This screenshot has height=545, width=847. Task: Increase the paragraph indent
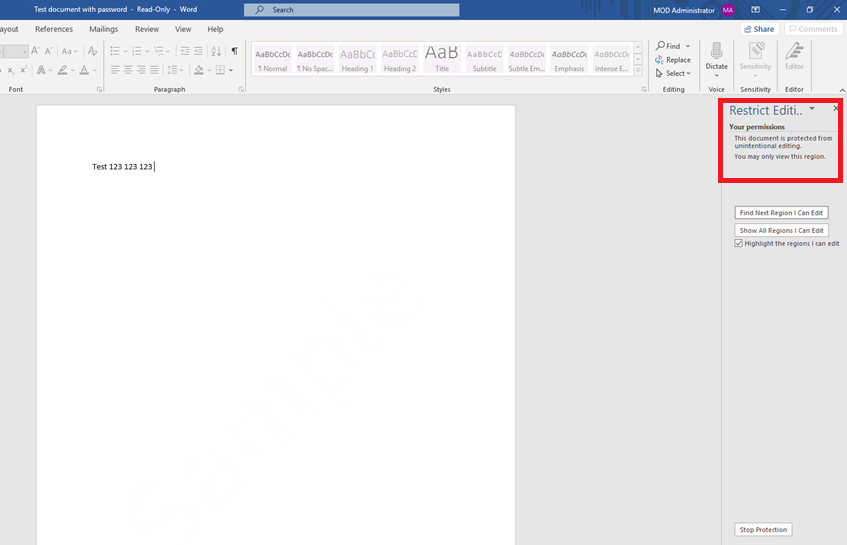pos(198,51)
